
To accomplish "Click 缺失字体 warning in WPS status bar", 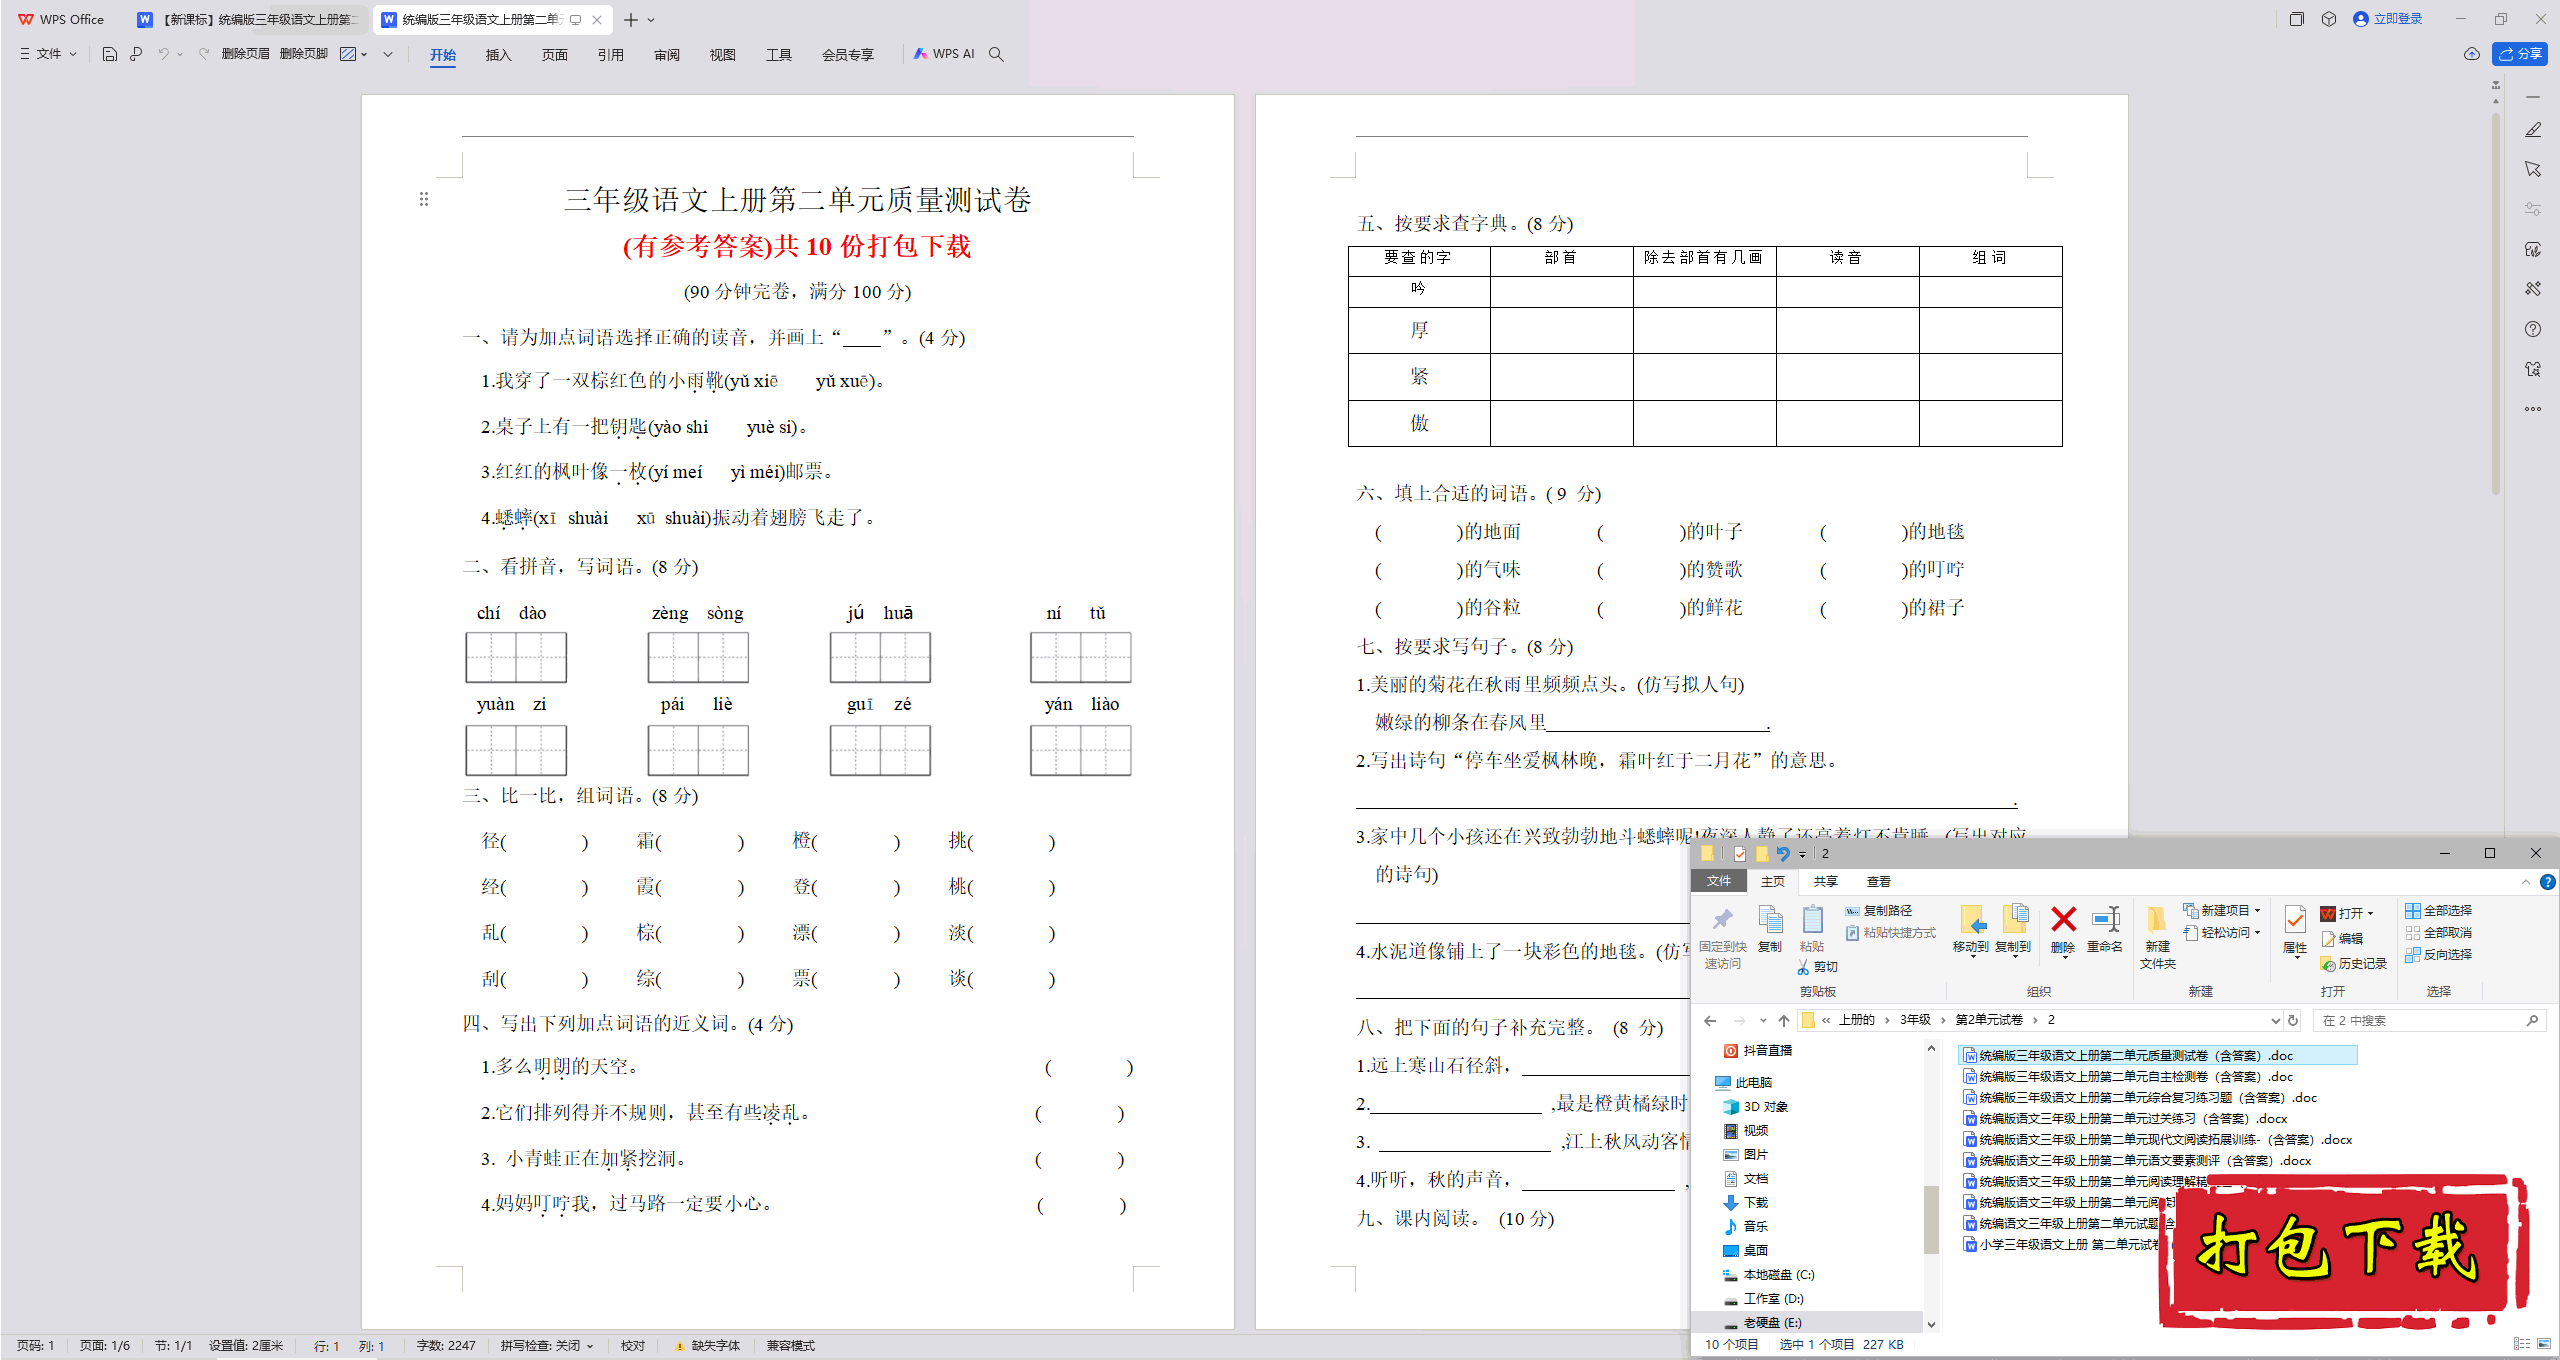I will point(707,1346).
